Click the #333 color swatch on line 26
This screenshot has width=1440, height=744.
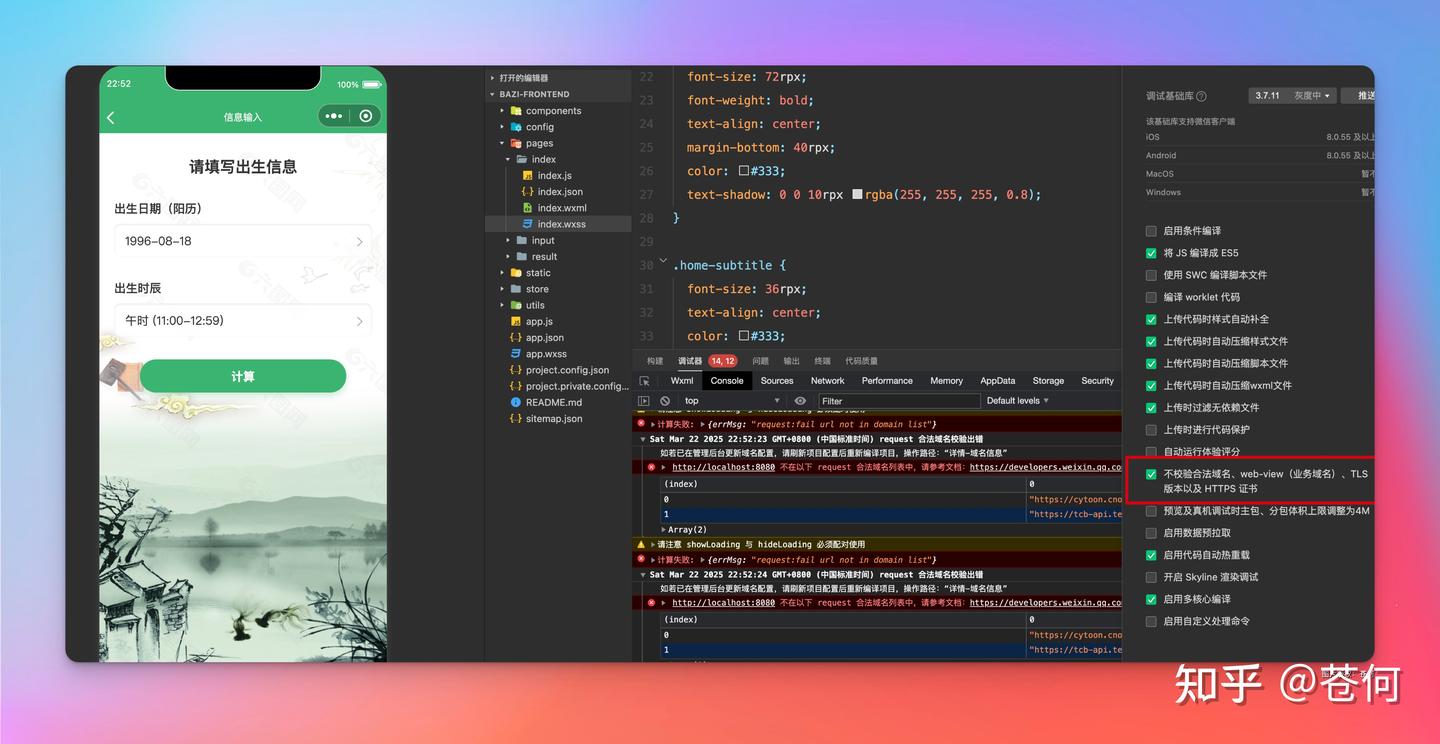[744, 171]
